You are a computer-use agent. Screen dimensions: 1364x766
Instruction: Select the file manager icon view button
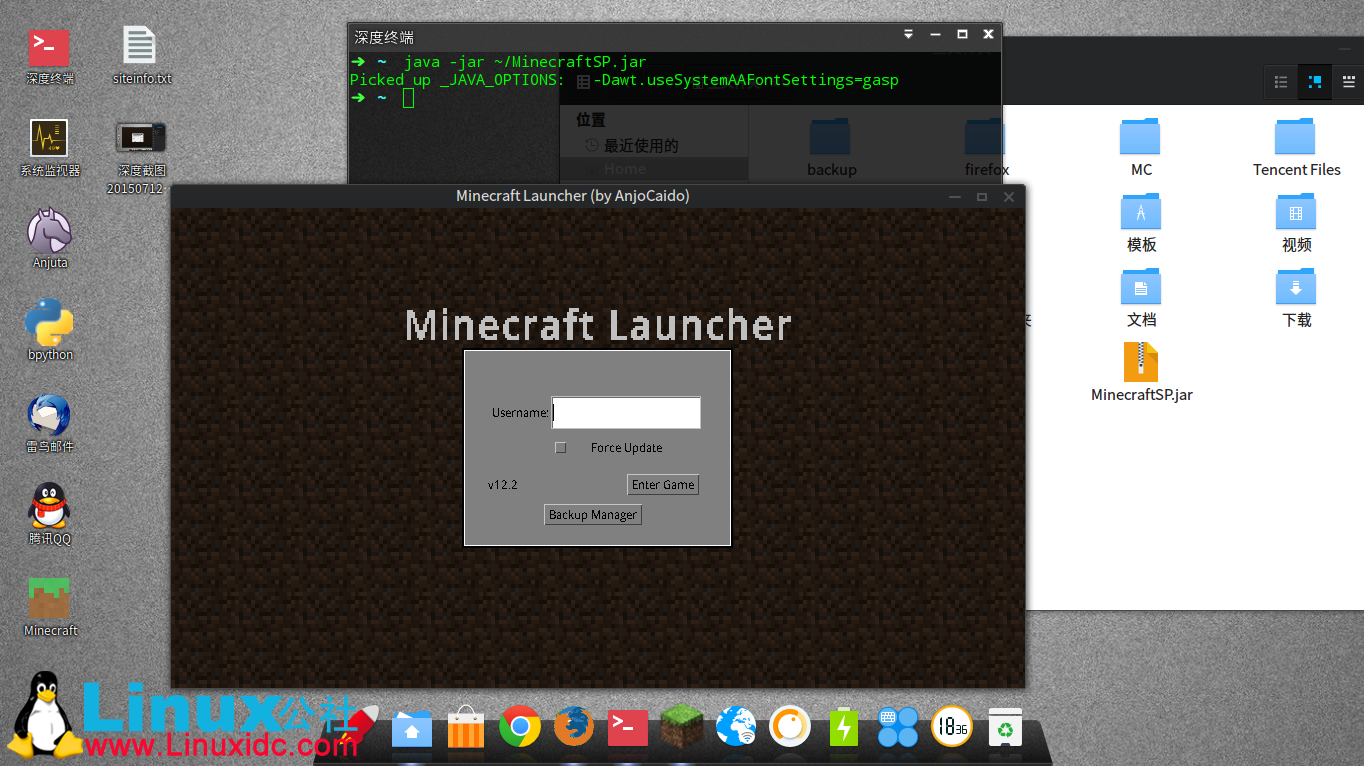tap(1315, 83)
